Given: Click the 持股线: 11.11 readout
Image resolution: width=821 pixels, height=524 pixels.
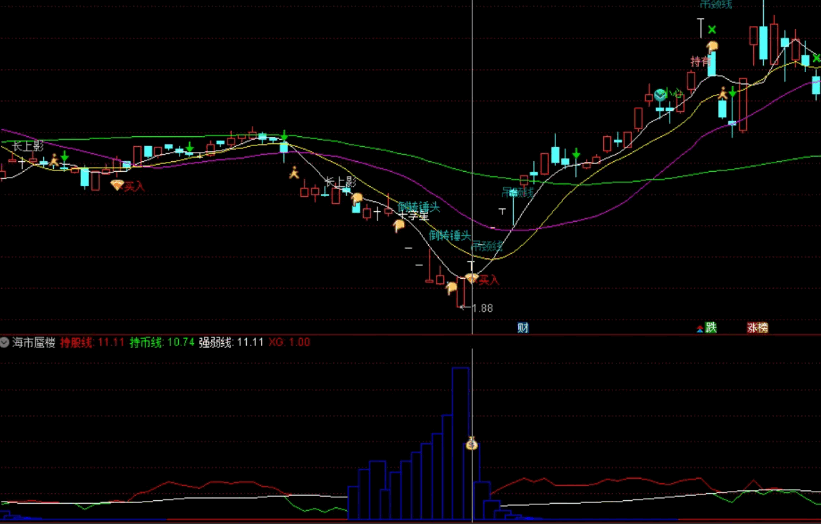Looking at the screenshot, I should click(x=92, y=342).
